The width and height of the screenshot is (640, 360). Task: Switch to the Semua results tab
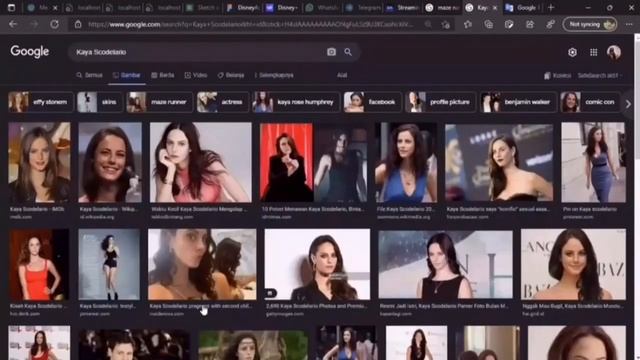click(x=89, y=75)
